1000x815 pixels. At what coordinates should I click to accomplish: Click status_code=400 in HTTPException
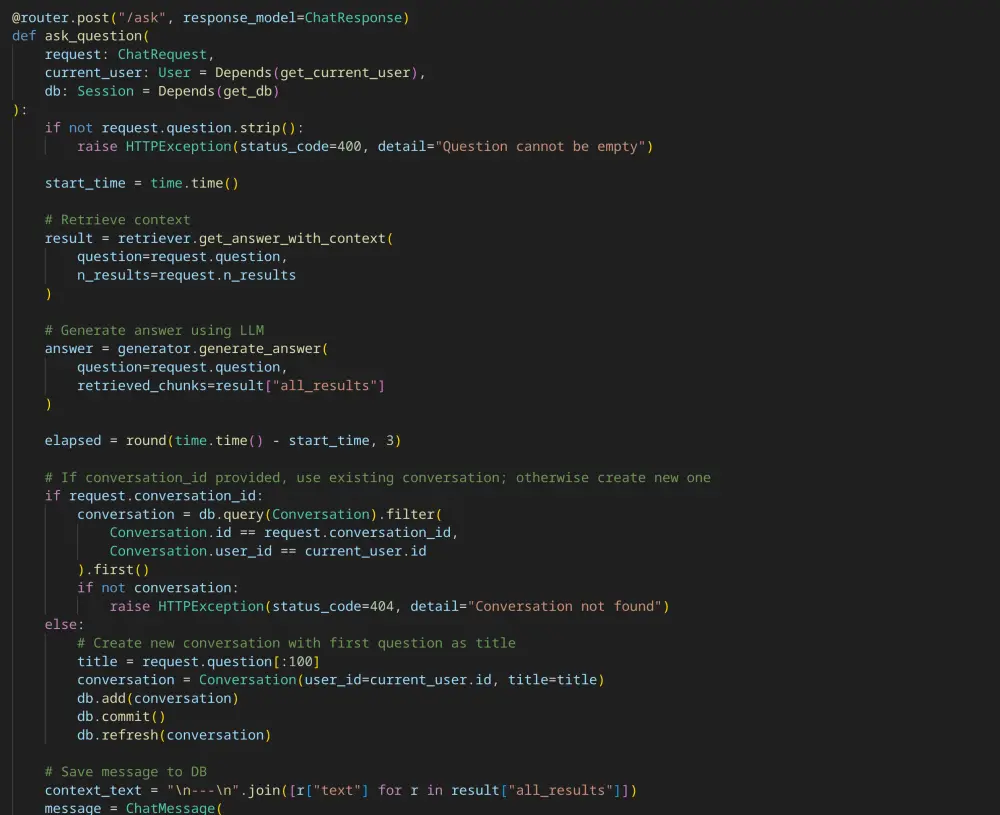(x=300, y=147)
